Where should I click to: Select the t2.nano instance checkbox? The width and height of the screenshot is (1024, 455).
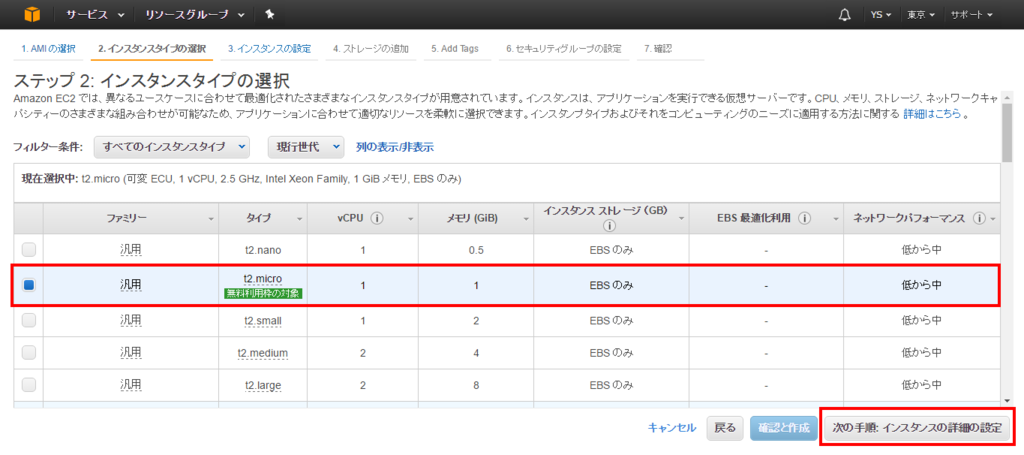[x=29, y=249]
